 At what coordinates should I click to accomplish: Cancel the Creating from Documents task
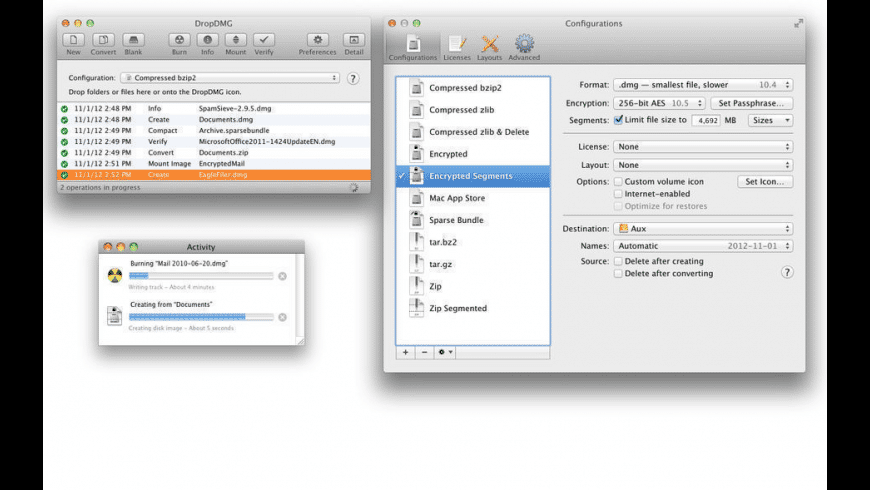(282, 317)
